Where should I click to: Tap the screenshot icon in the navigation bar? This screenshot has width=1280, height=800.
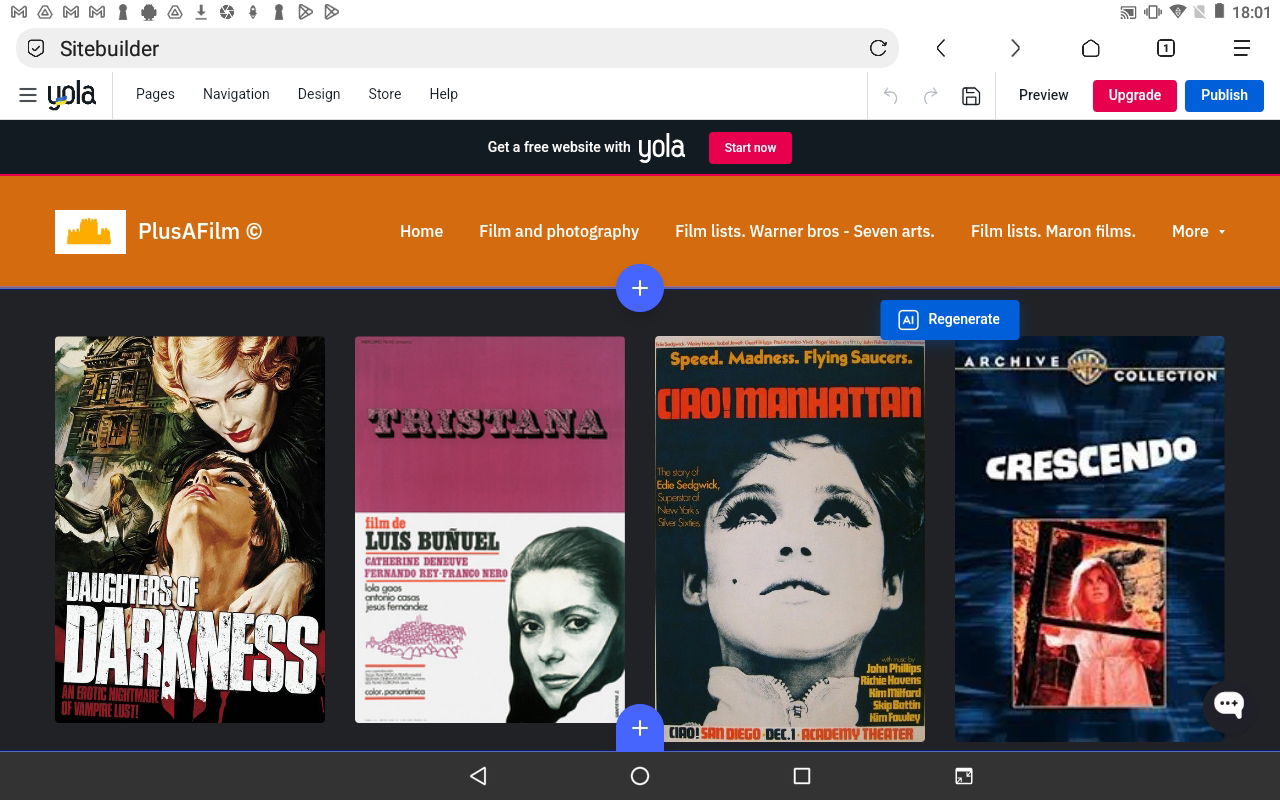(964, 776)
